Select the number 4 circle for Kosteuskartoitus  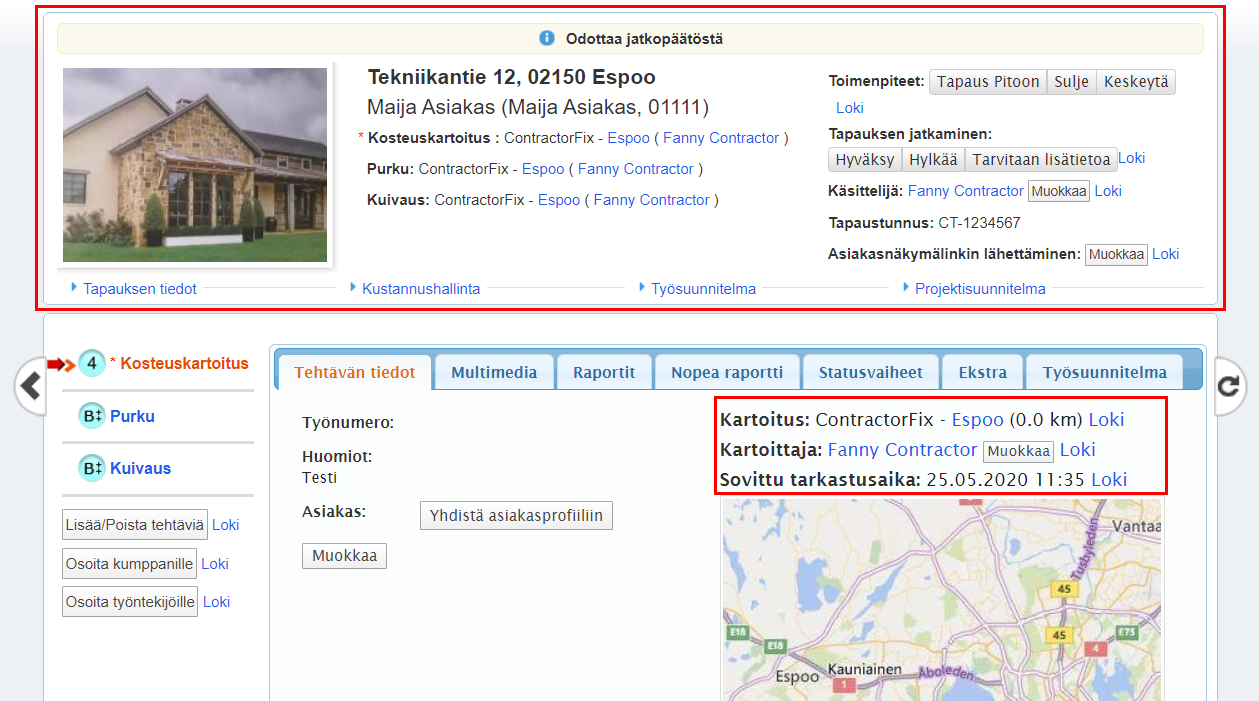pos(92,364)
